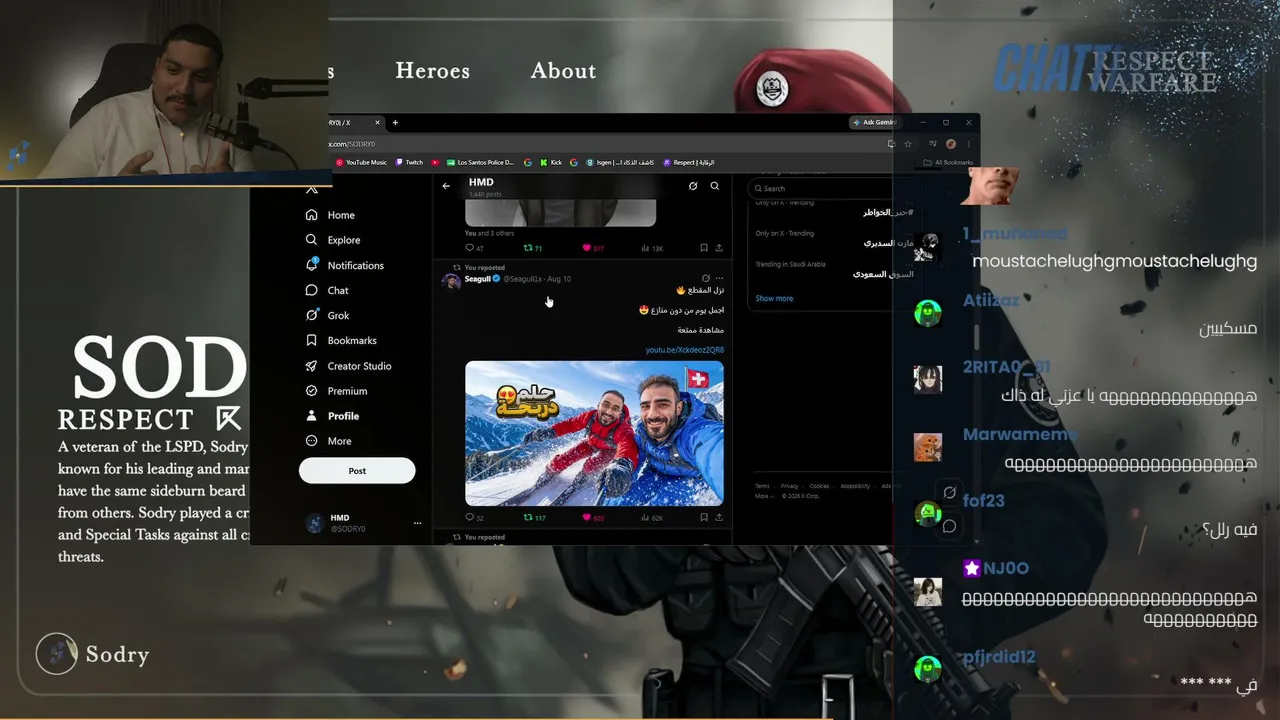Toggle like on the post with 517 likes

point(593,248)
